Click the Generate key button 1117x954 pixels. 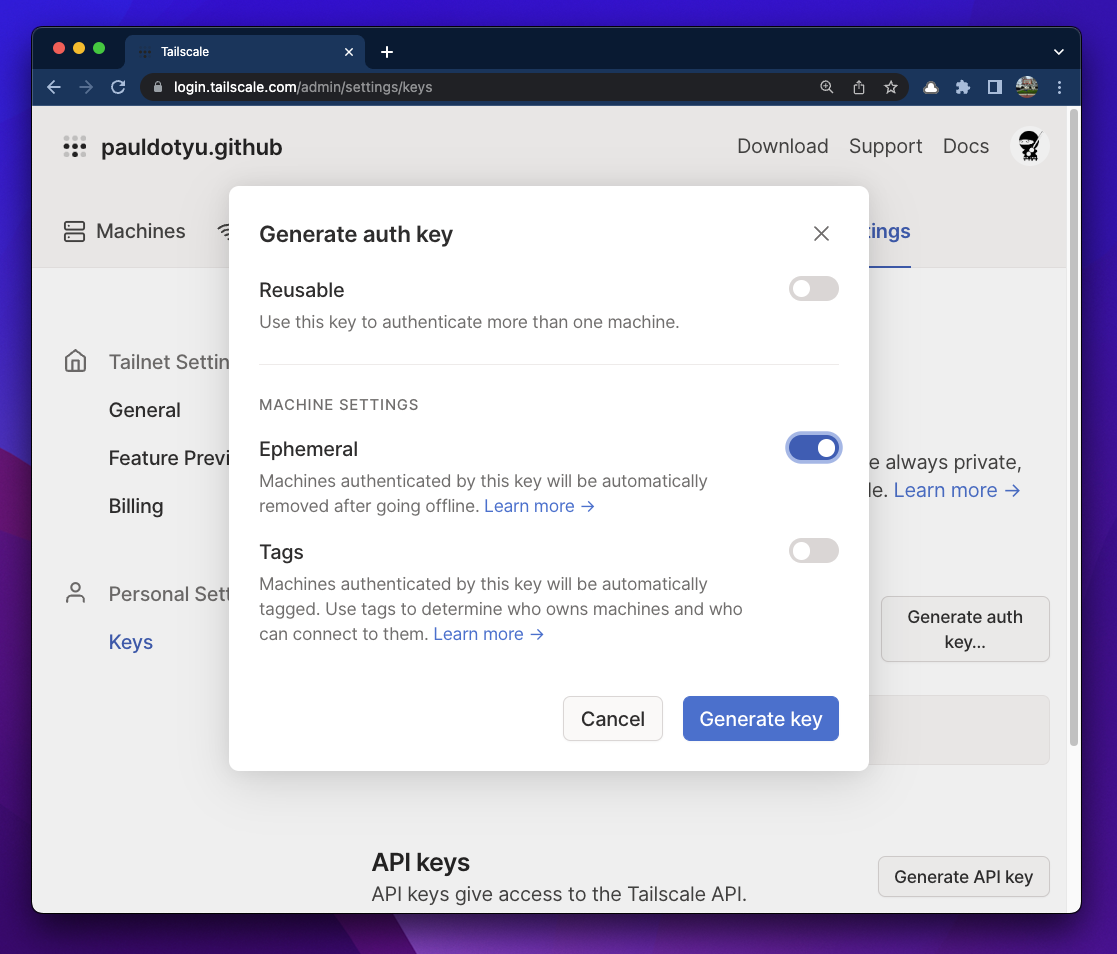click(760, 719)
